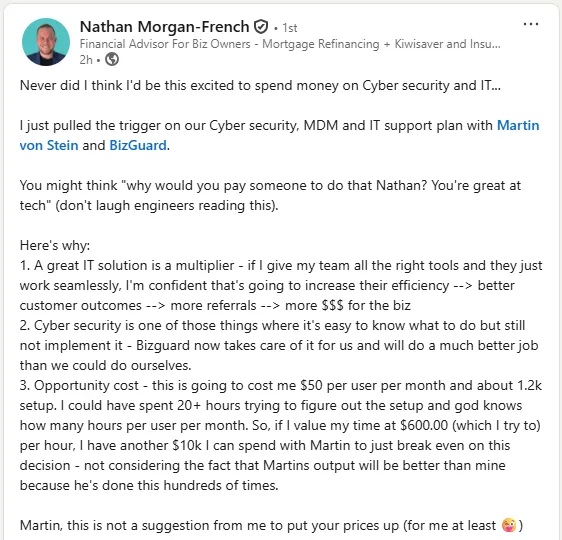Click point 1 about a great IT solution

[x=281, y=286]
